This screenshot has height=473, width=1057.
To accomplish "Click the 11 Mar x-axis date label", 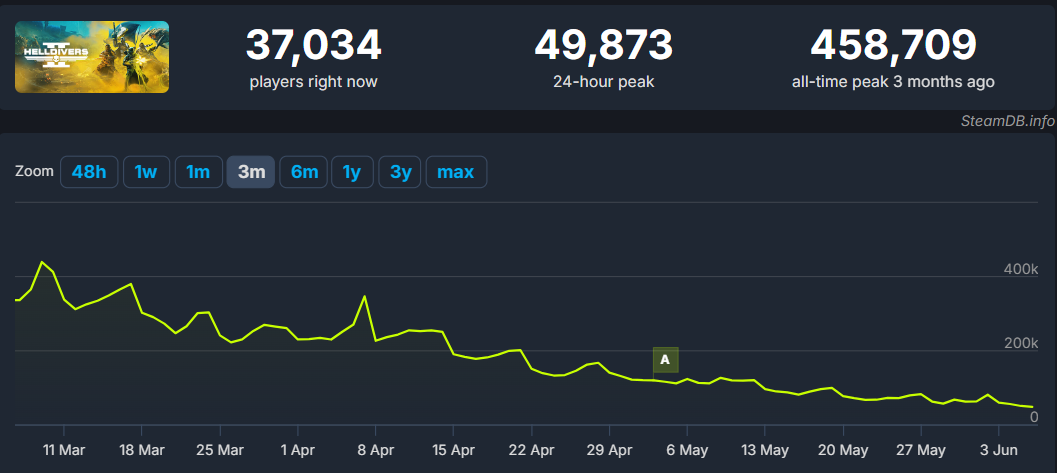I will click(63, 449).
